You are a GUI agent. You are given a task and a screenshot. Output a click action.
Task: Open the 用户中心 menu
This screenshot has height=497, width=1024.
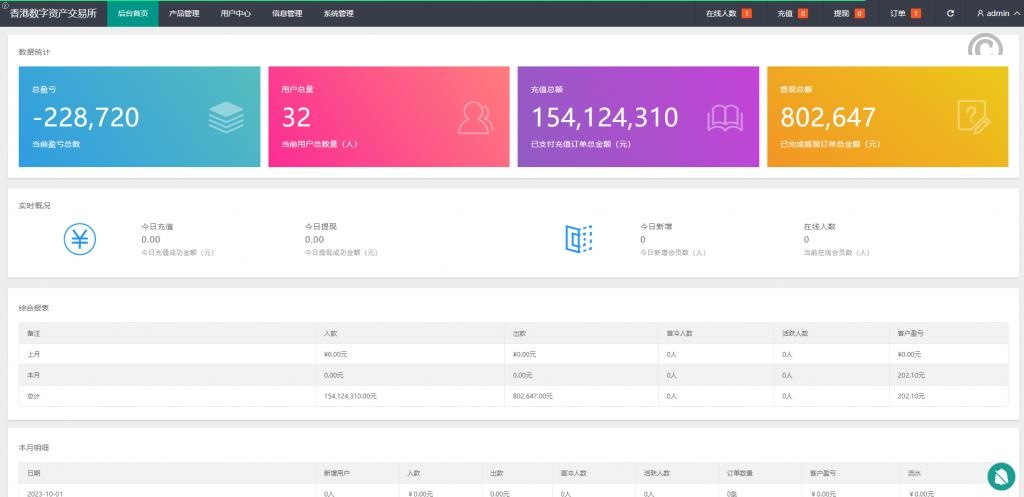coord(235,14)
